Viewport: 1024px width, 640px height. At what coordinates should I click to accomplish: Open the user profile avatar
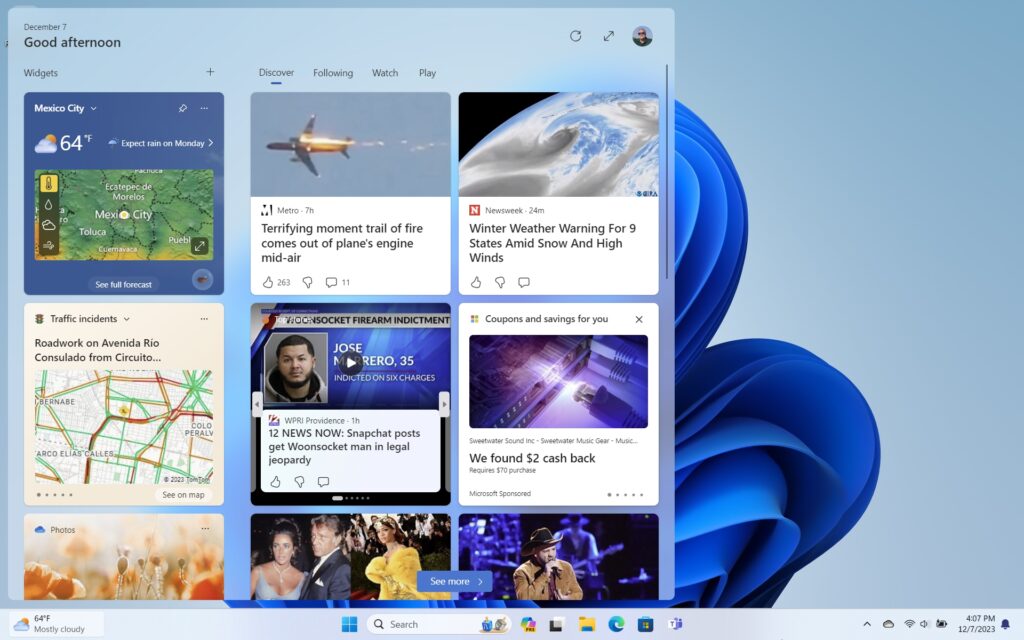coord(642,36)
